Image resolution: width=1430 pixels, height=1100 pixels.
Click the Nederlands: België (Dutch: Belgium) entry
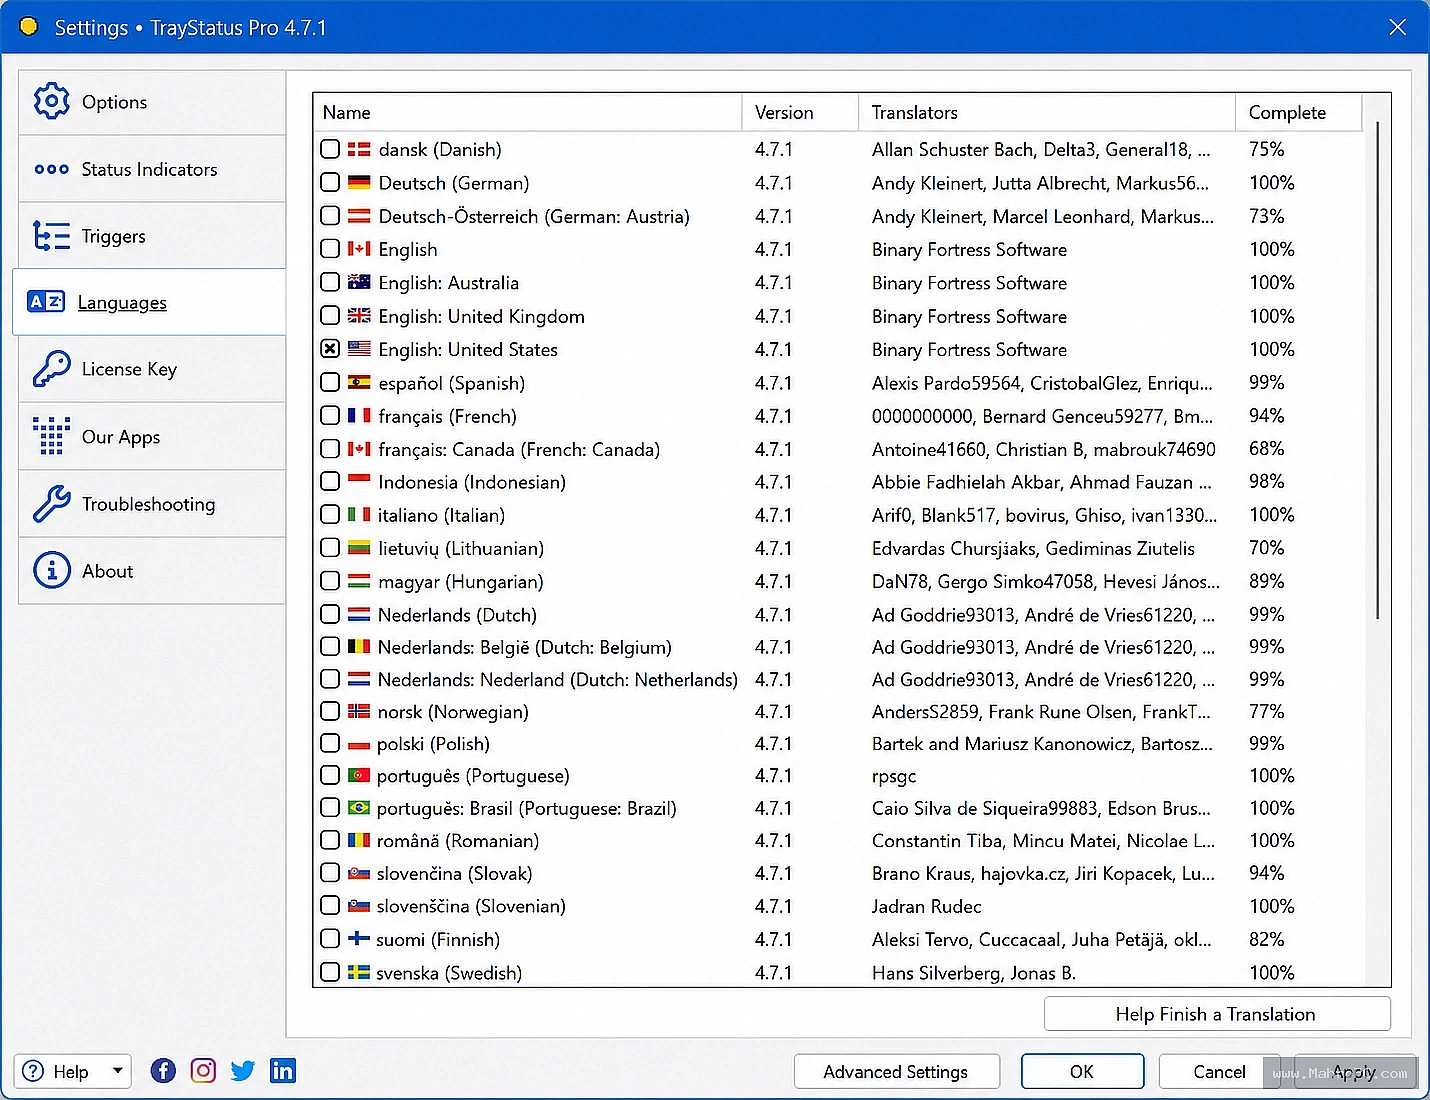524,647
